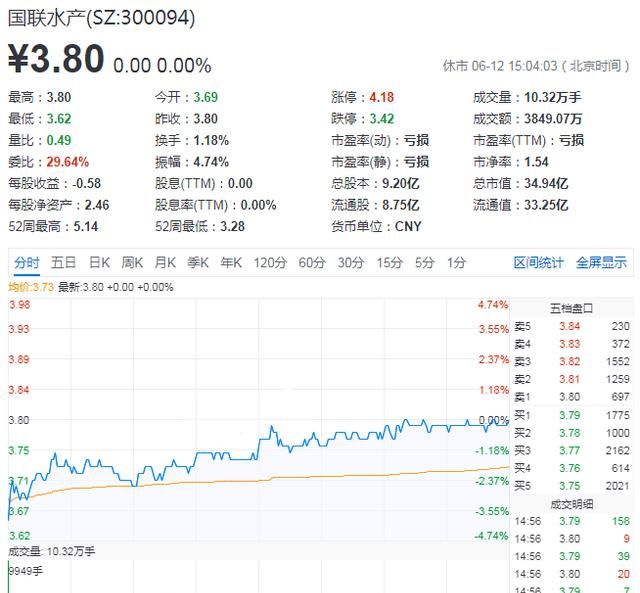Screen dimensions: 640x593
Task: Click the 货币单位 value CNY
Action: tap(408, 227)
